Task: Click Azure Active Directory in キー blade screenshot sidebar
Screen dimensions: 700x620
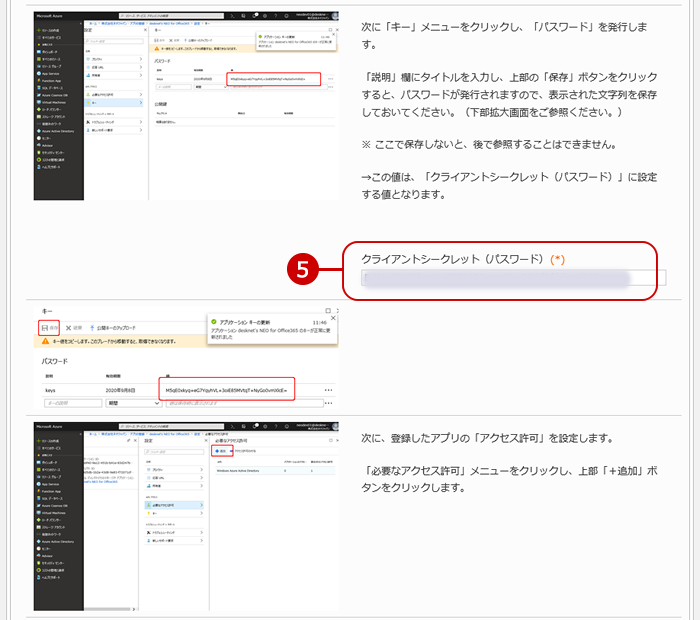Action: tap(58, 131)
